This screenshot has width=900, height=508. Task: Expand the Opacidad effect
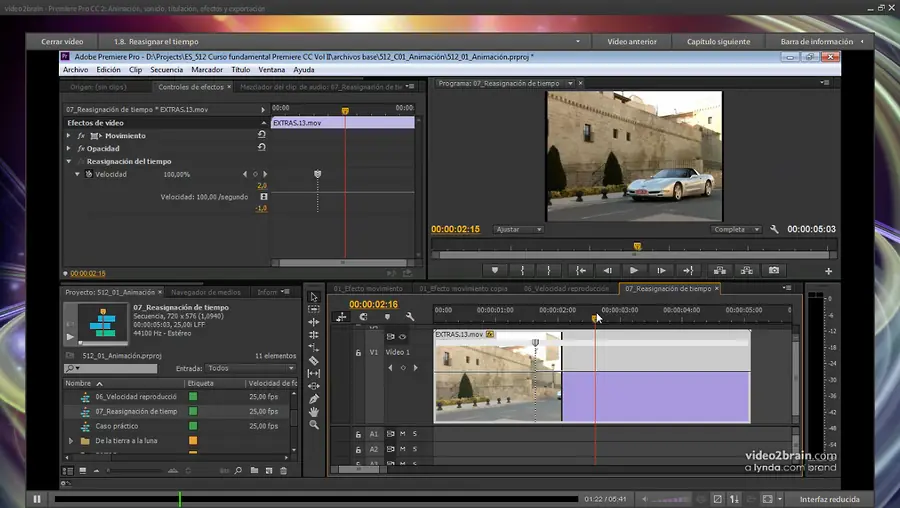[68, 148]
